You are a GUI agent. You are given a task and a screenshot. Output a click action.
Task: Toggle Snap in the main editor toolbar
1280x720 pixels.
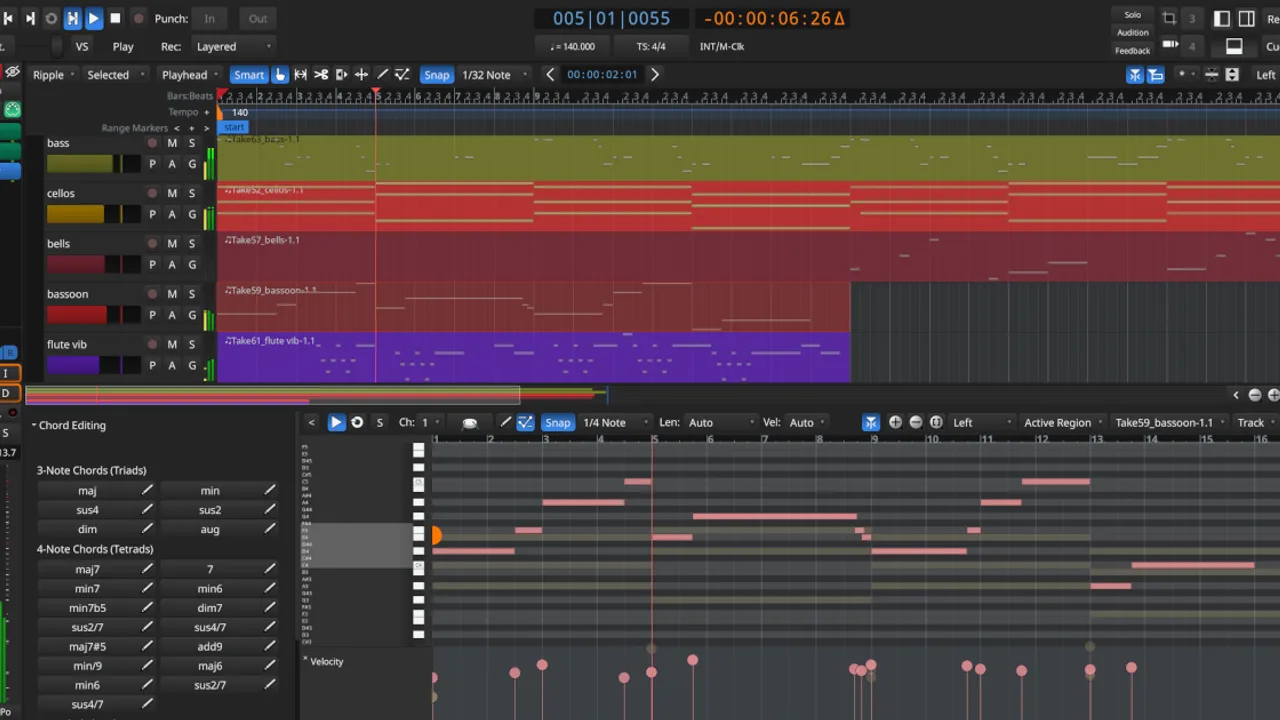436,74
